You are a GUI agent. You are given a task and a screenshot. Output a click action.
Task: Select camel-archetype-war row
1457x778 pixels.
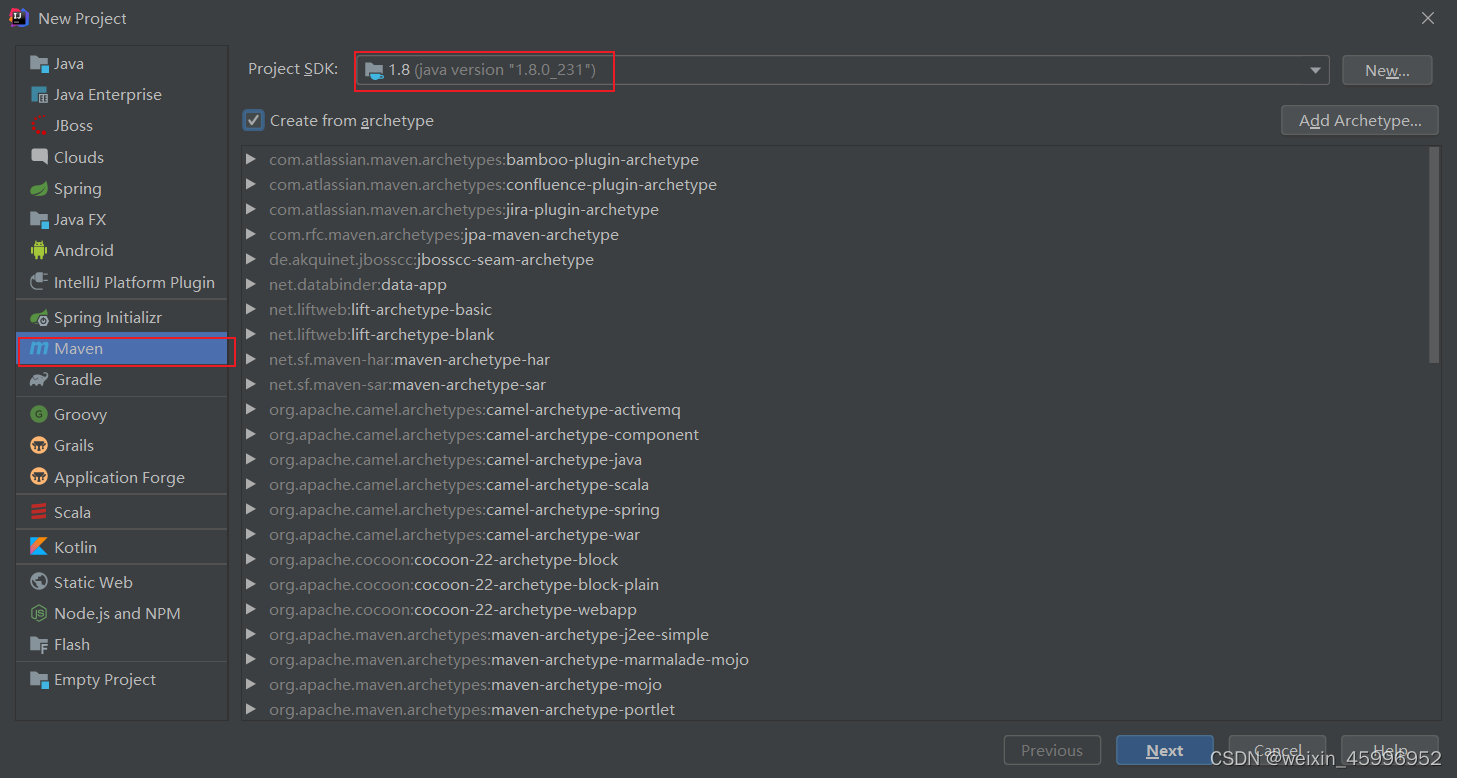(x=834, y=534)
